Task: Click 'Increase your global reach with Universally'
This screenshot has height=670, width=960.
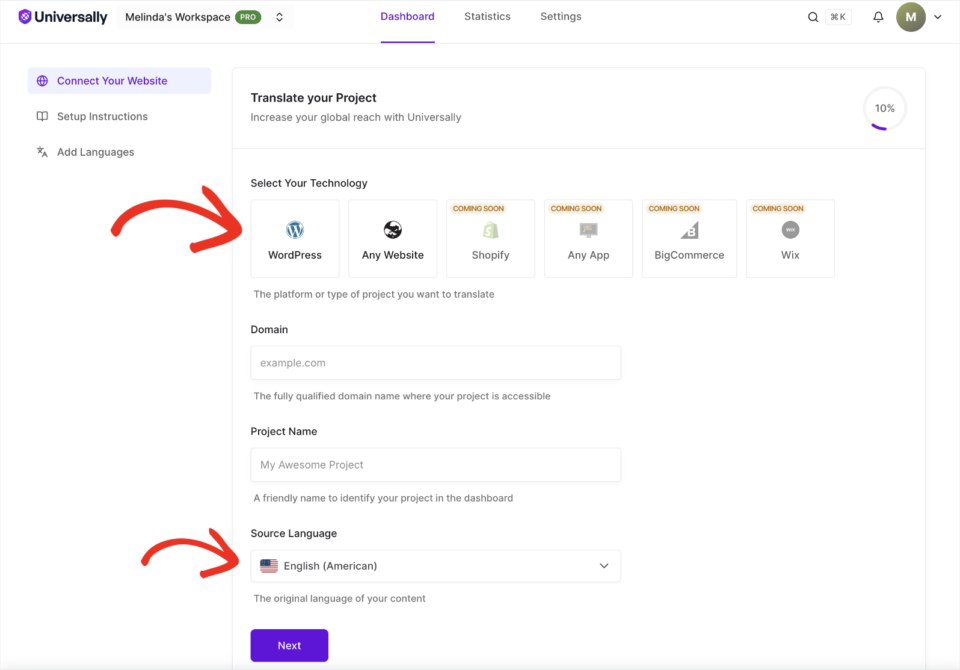Action: coord(356,117)
